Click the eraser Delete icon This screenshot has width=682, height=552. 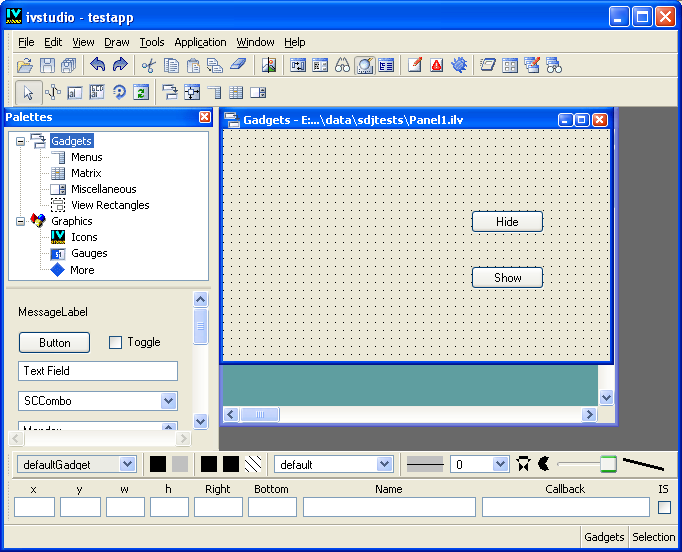236,66
